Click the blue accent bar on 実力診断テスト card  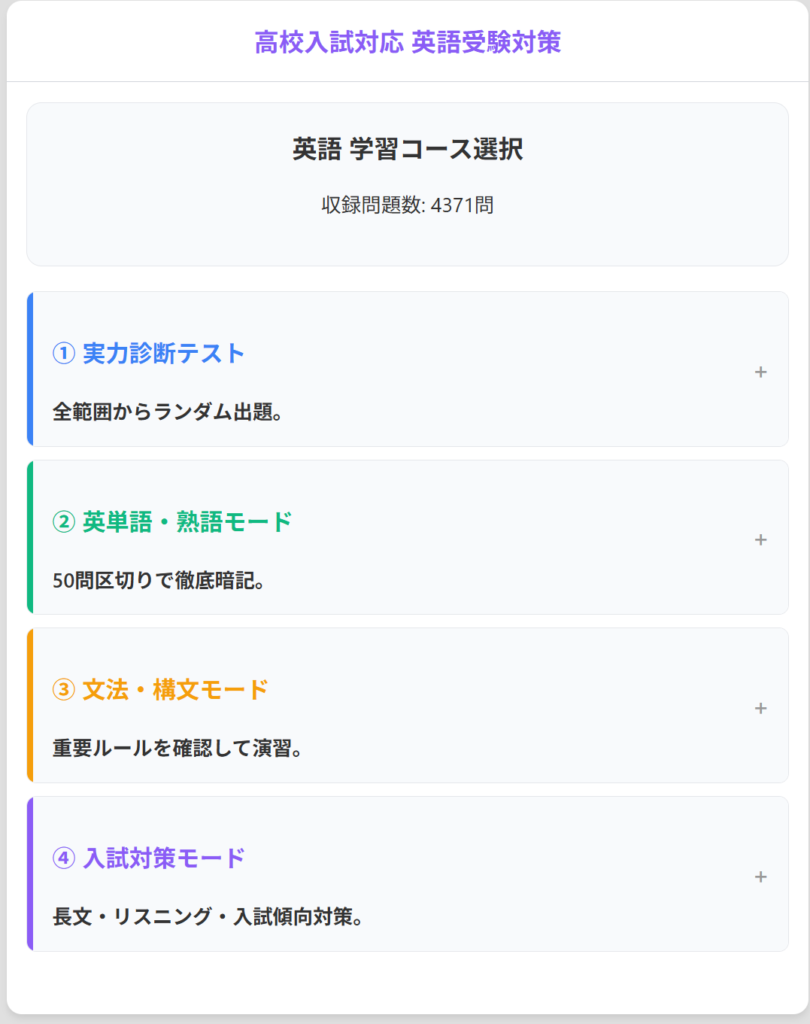click(30, 369)
